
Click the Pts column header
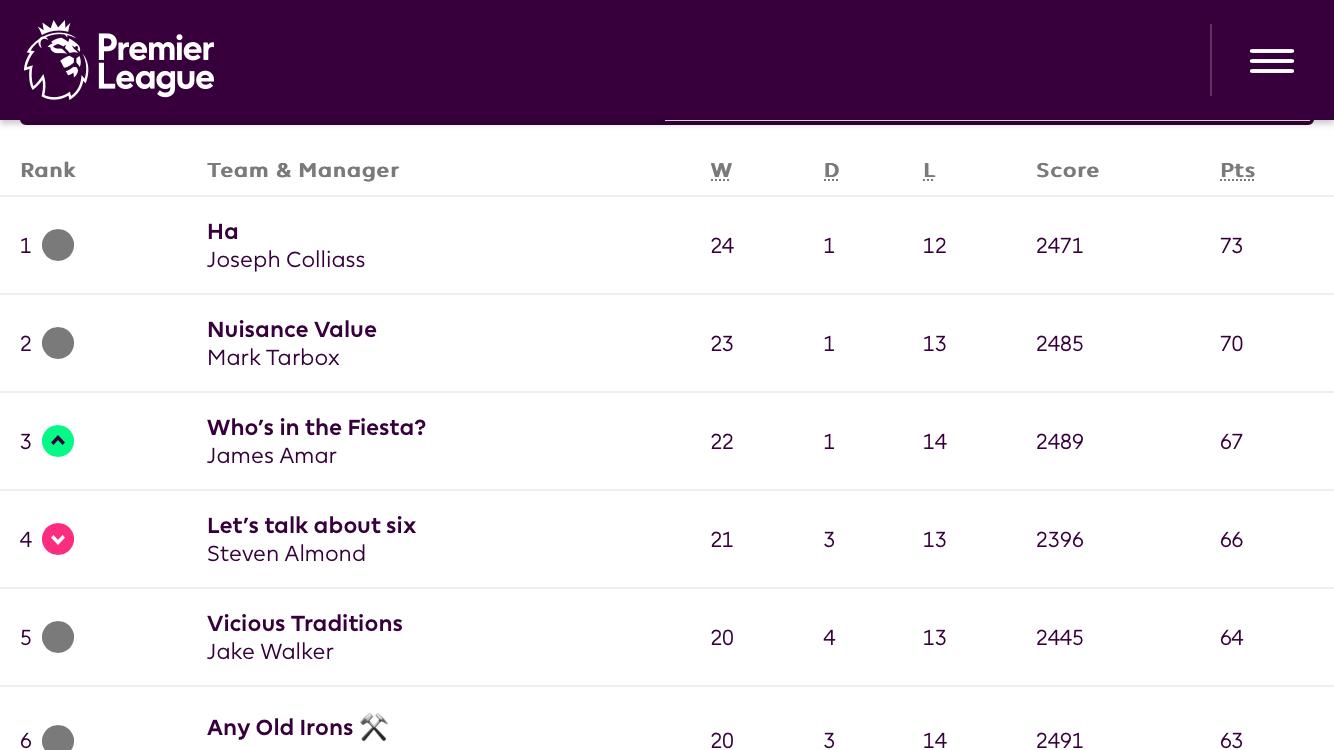[x=1237, y=170]
